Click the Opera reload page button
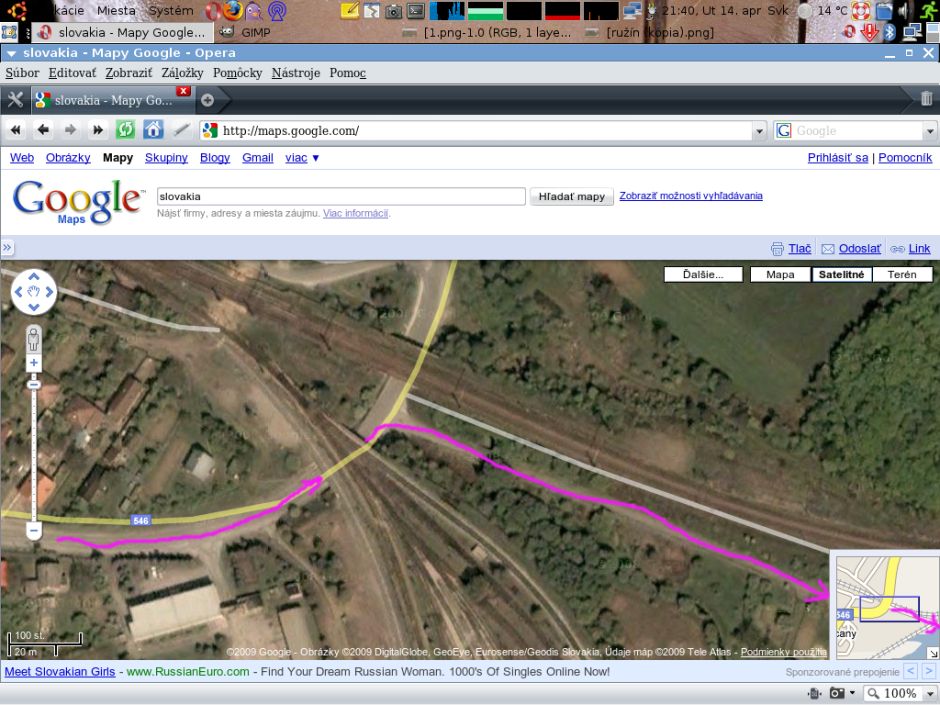This screenshot has height=705, width=940. tap(125, 130)
